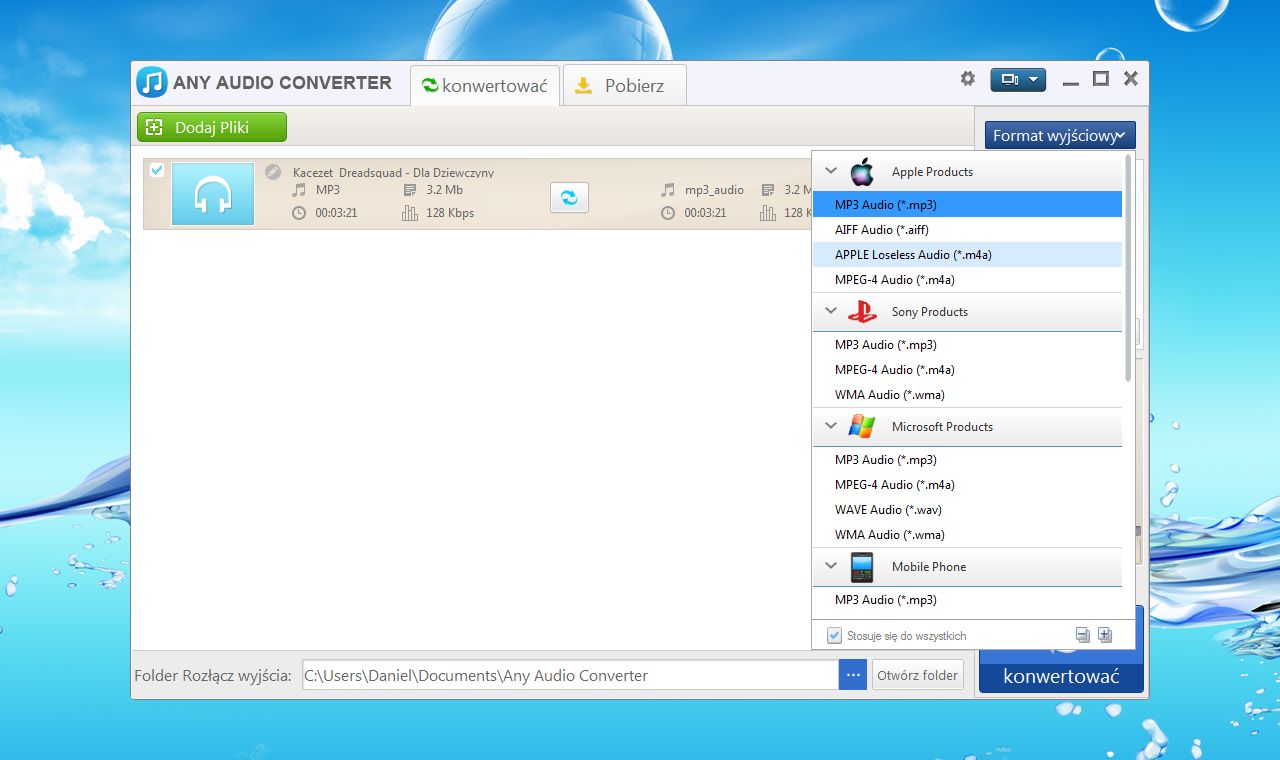
Task: Switch to the konwertować tab
Action: [x=485, y=85]
